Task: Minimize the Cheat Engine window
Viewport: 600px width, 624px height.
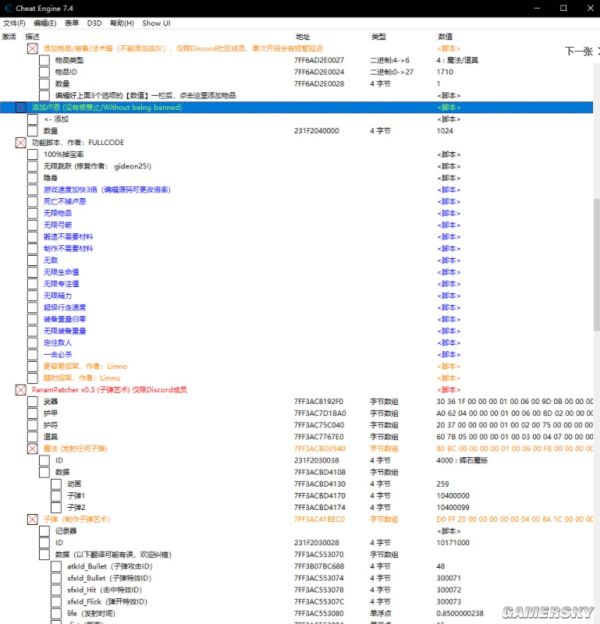Action: pos(537,8)
